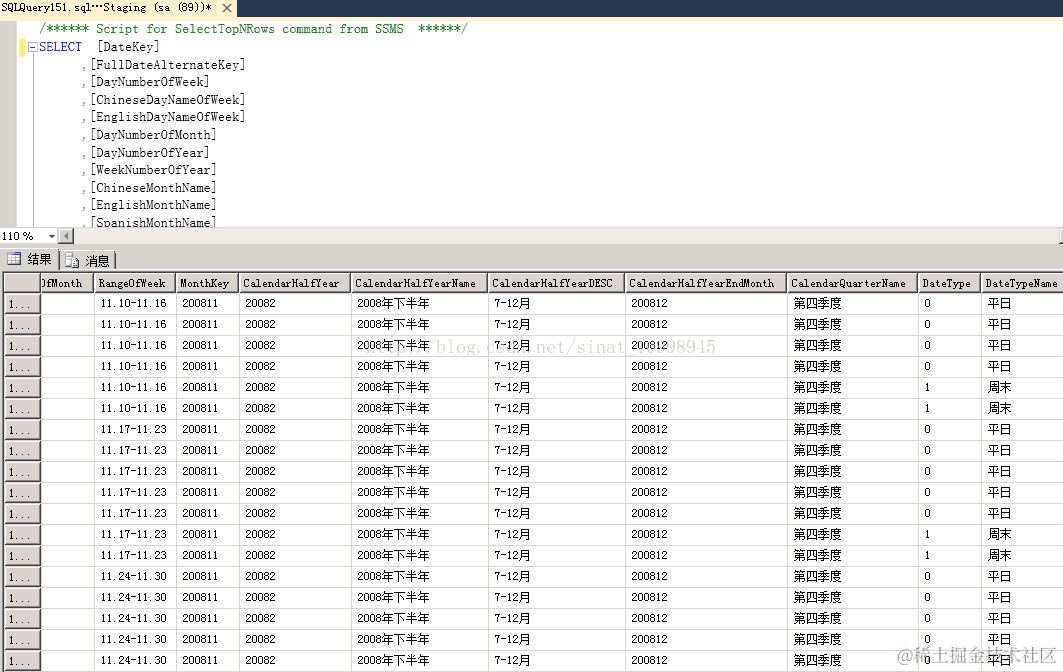1063x672 pixels.
Task: Select the RangeOfWeek column header
Action: pos(135,283)
